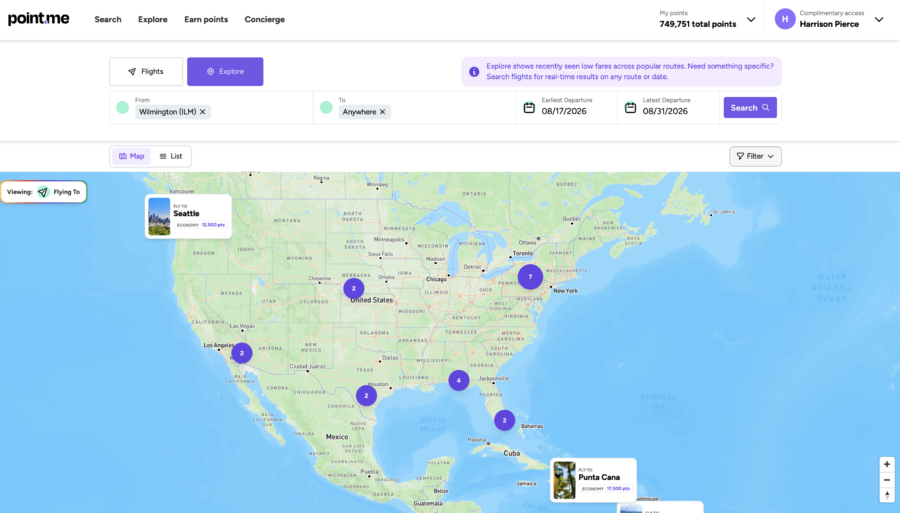900x513 pixels.
Task: Click the Punta Cana 17,500 pts price
Action: [618, 488]
